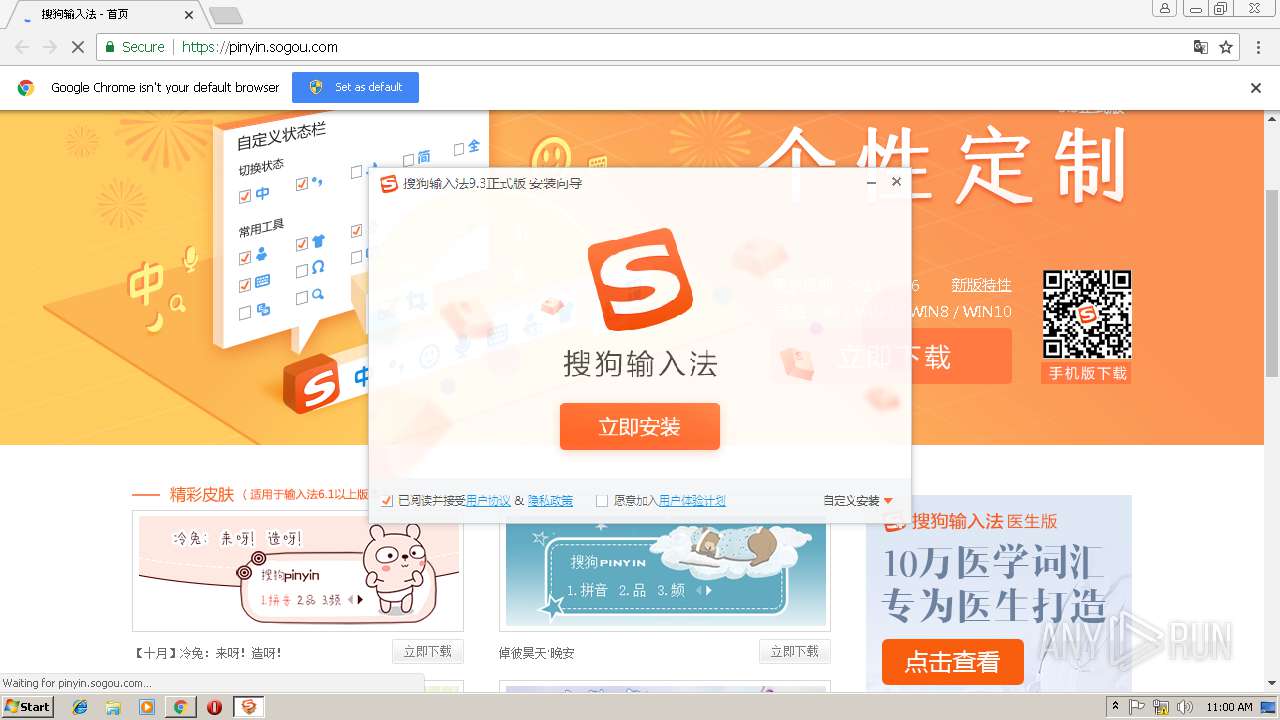The width and height of the screenshot is (1280, 720).
Task: Expand the 自定义安装 custom install options
Action: 858,501
